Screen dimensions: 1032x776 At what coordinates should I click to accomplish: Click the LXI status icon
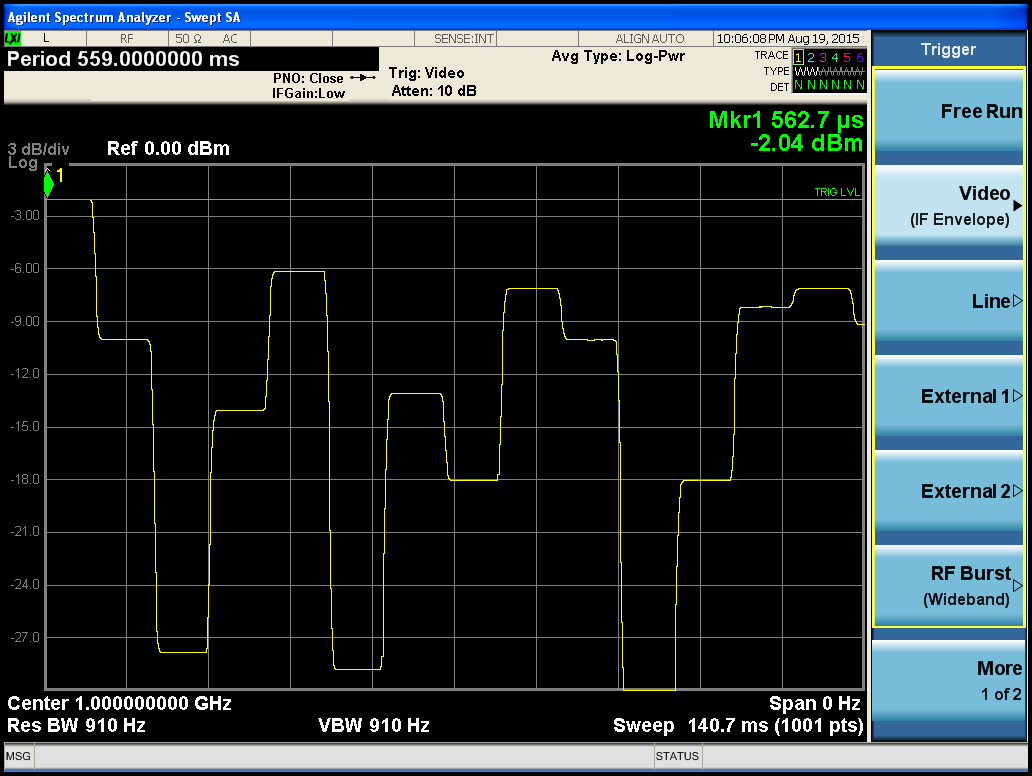[x=13, y=38]
